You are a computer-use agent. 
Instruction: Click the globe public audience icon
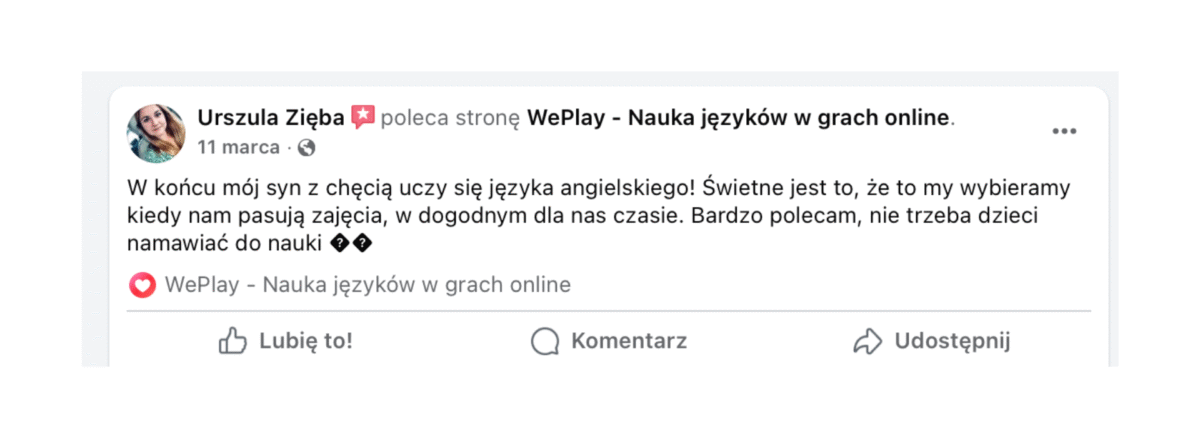[x=307, y=148]
